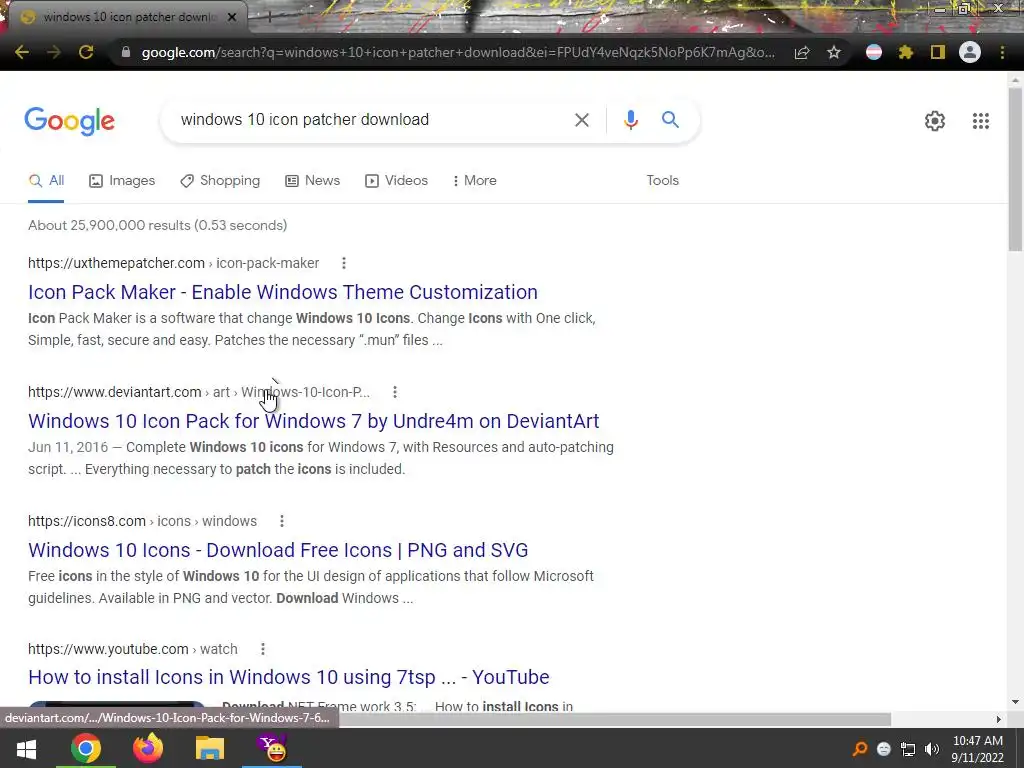Screen dimensions: 1024x768
Task: Open volume control tray icon
Action: click(932, 749)
